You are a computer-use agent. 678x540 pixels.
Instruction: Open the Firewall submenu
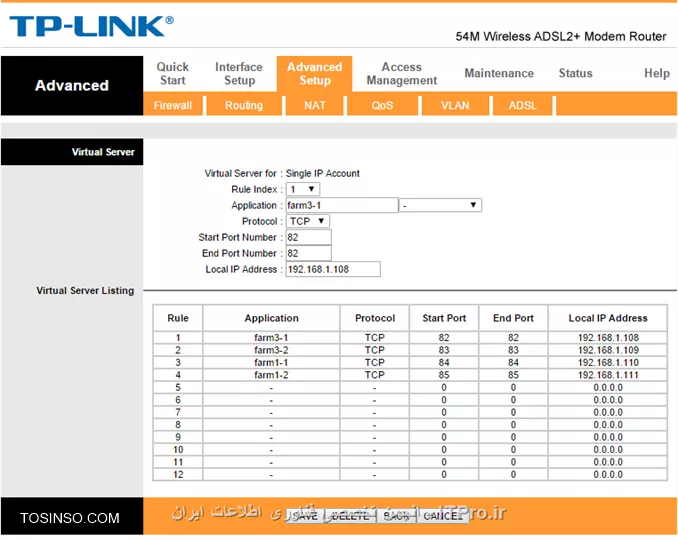(173, 105)
